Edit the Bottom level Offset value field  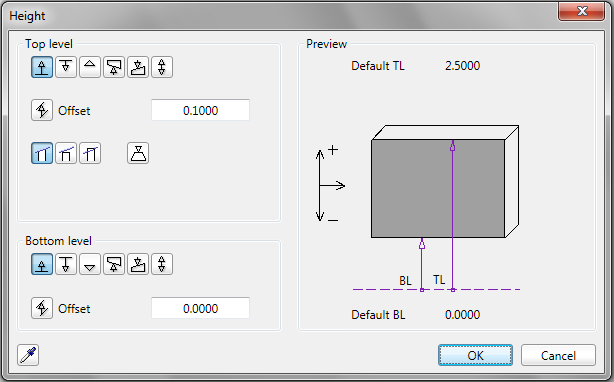tap(200, 308)
